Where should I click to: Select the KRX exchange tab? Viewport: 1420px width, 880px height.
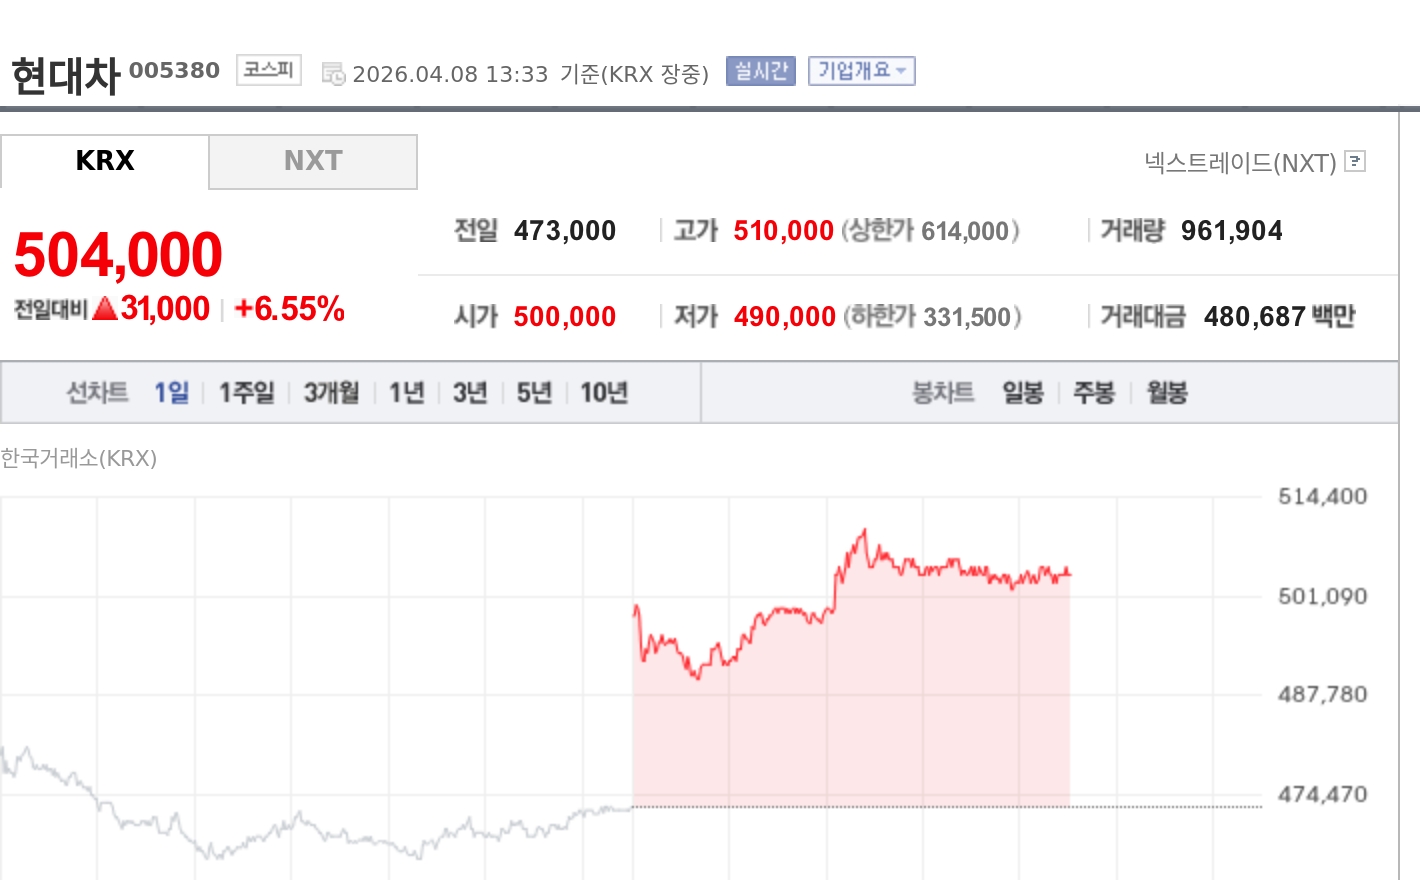coord(105,161)
